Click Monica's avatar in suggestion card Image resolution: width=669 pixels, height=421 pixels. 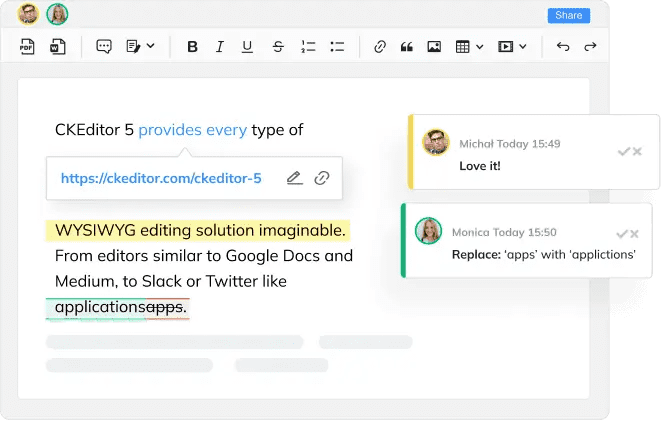[x=428, y=231]
